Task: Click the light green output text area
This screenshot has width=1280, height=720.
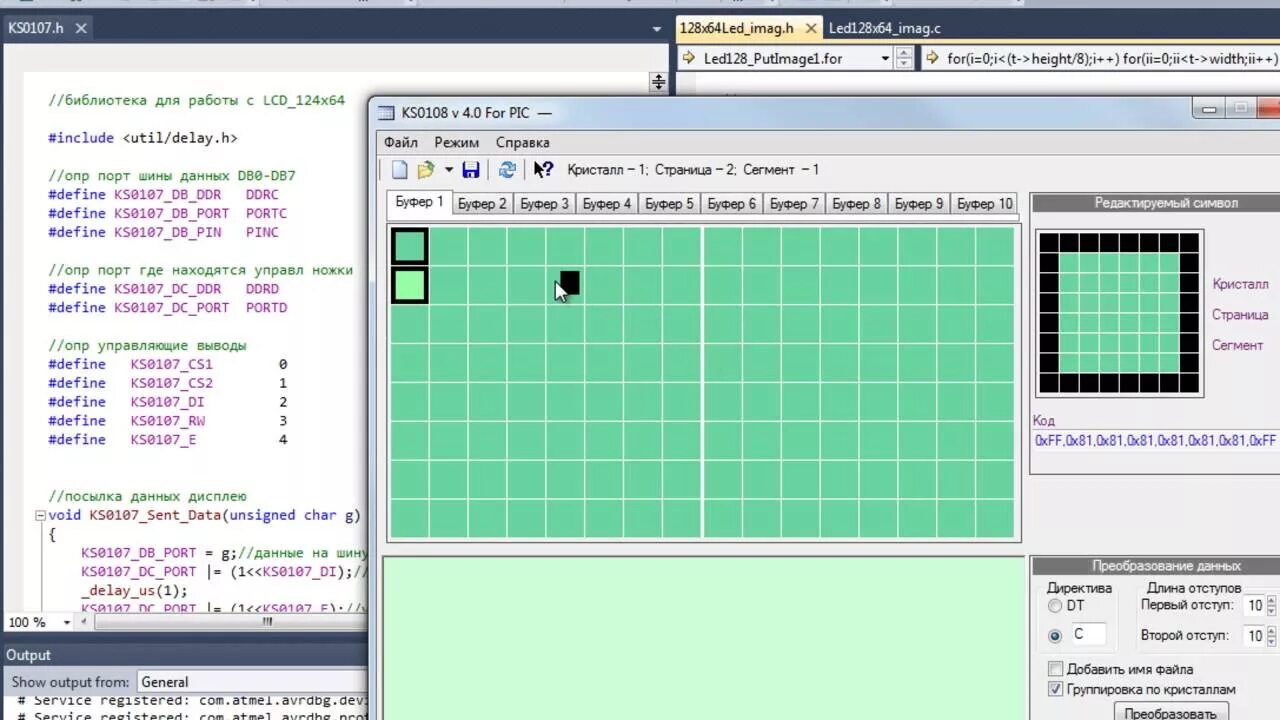Action: click(x=702, y=639)
